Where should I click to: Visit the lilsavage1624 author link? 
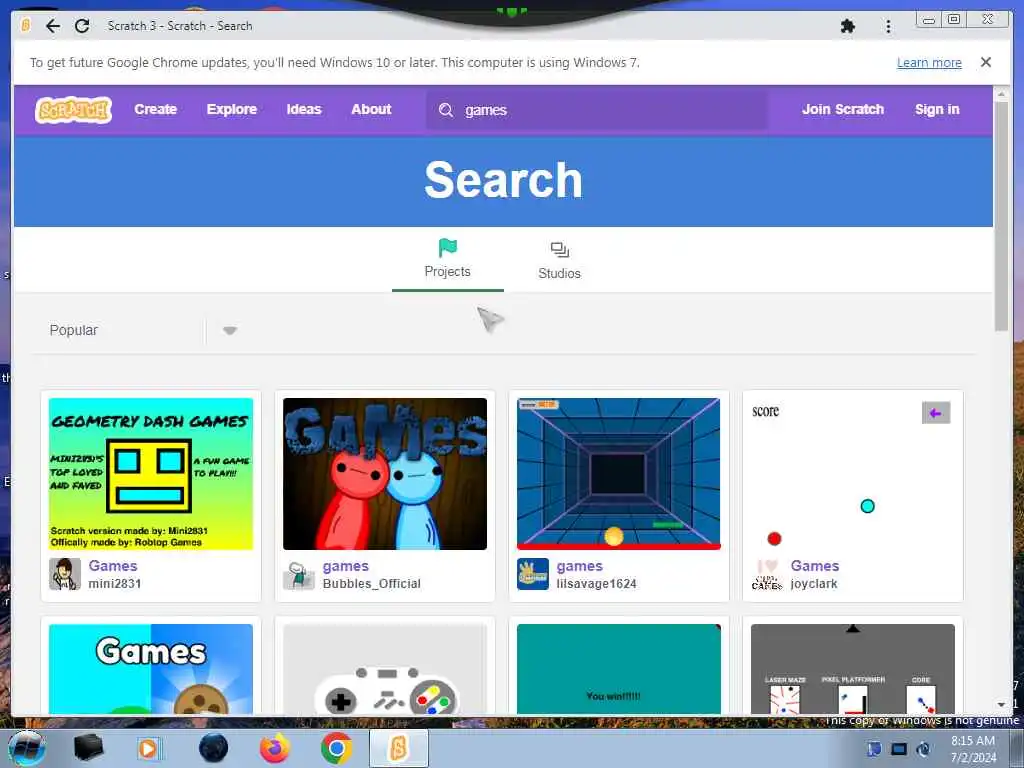point(596,584)
